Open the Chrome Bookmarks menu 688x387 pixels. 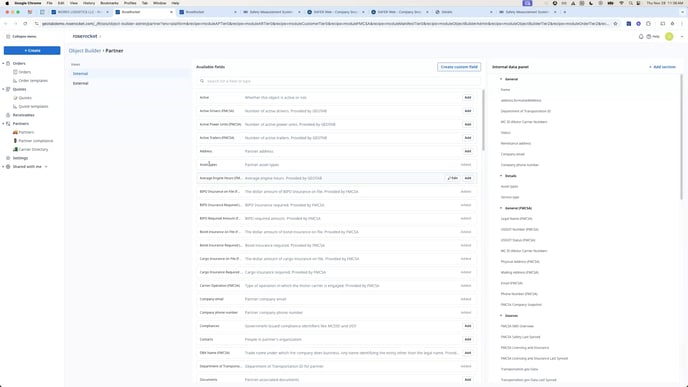[110, 3]
